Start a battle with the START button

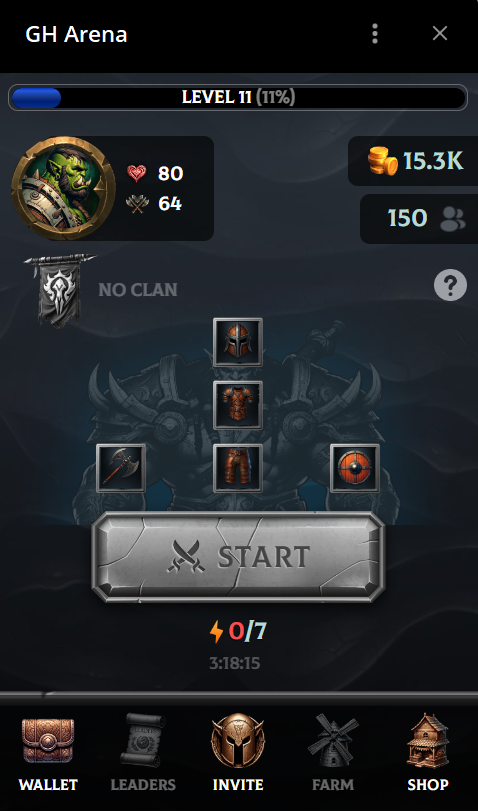pyautogui.click(x=238, y=557)
